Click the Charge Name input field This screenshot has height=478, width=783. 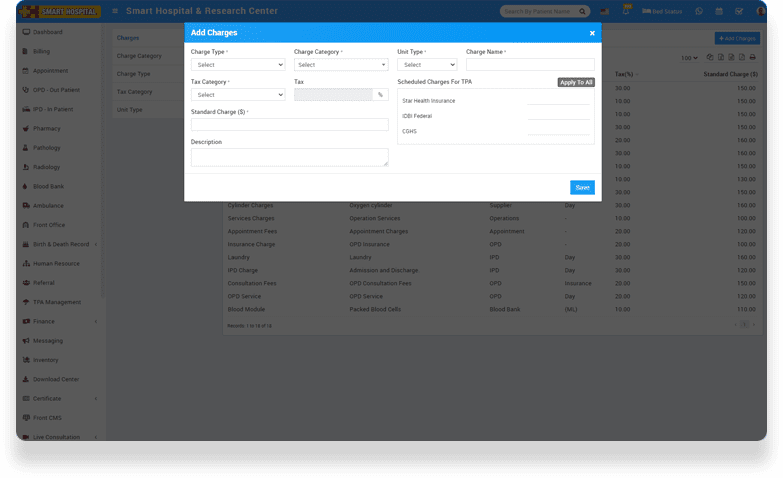coord(530,65)
